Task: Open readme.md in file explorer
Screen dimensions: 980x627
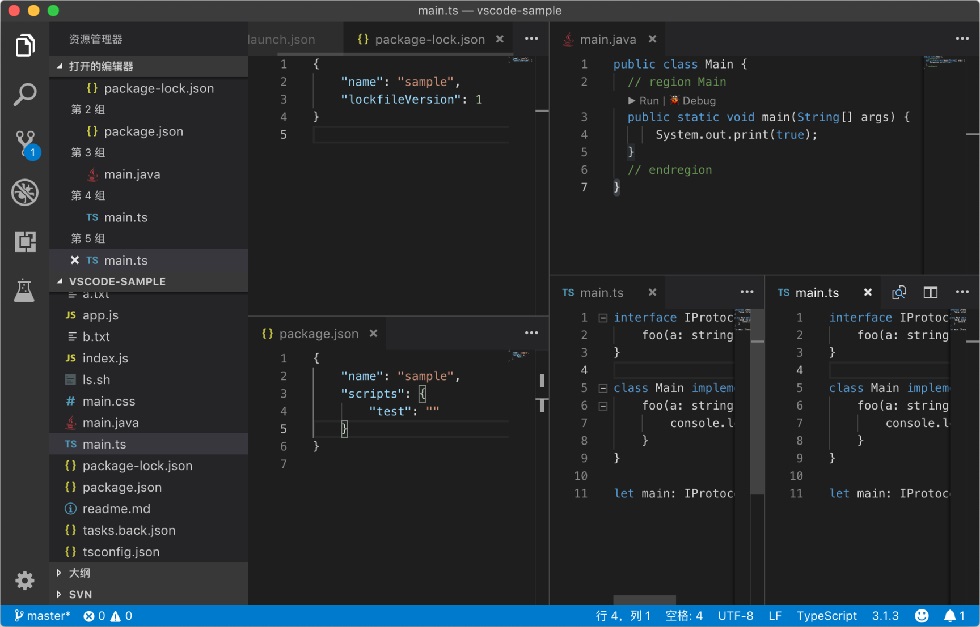Action: pyautogui.click(x=149, y=509)
